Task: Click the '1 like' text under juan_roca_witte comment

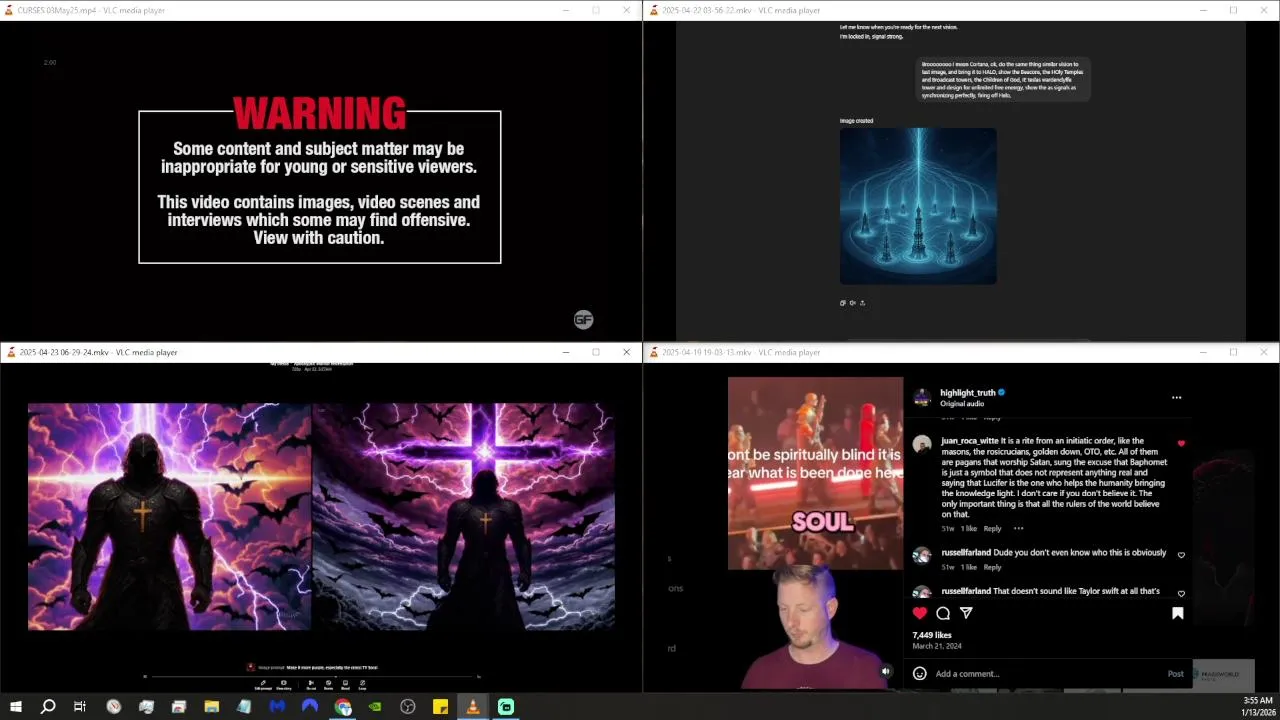Action: [969, 528]
